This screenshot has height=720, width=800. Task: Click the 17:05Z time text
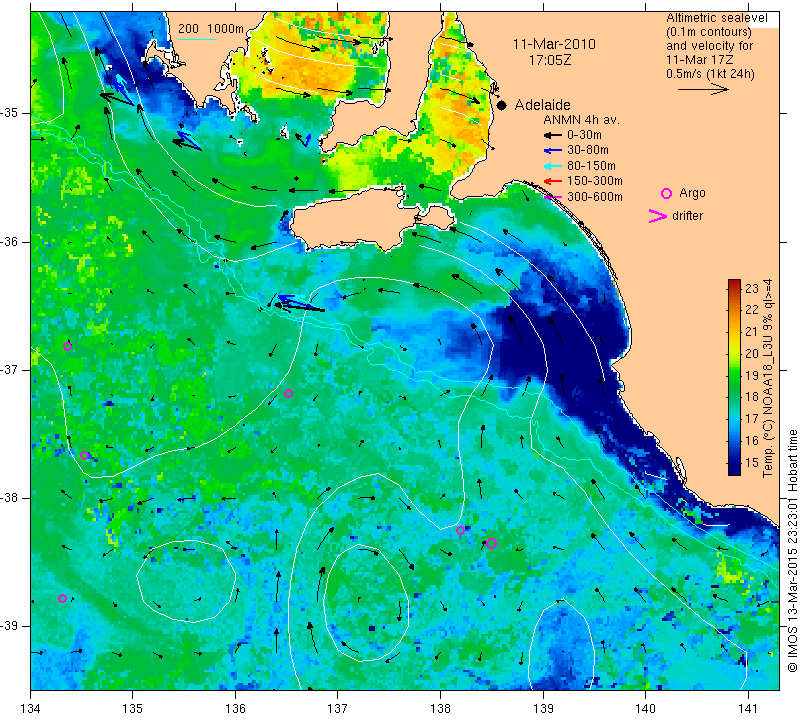tap(549, 60)
